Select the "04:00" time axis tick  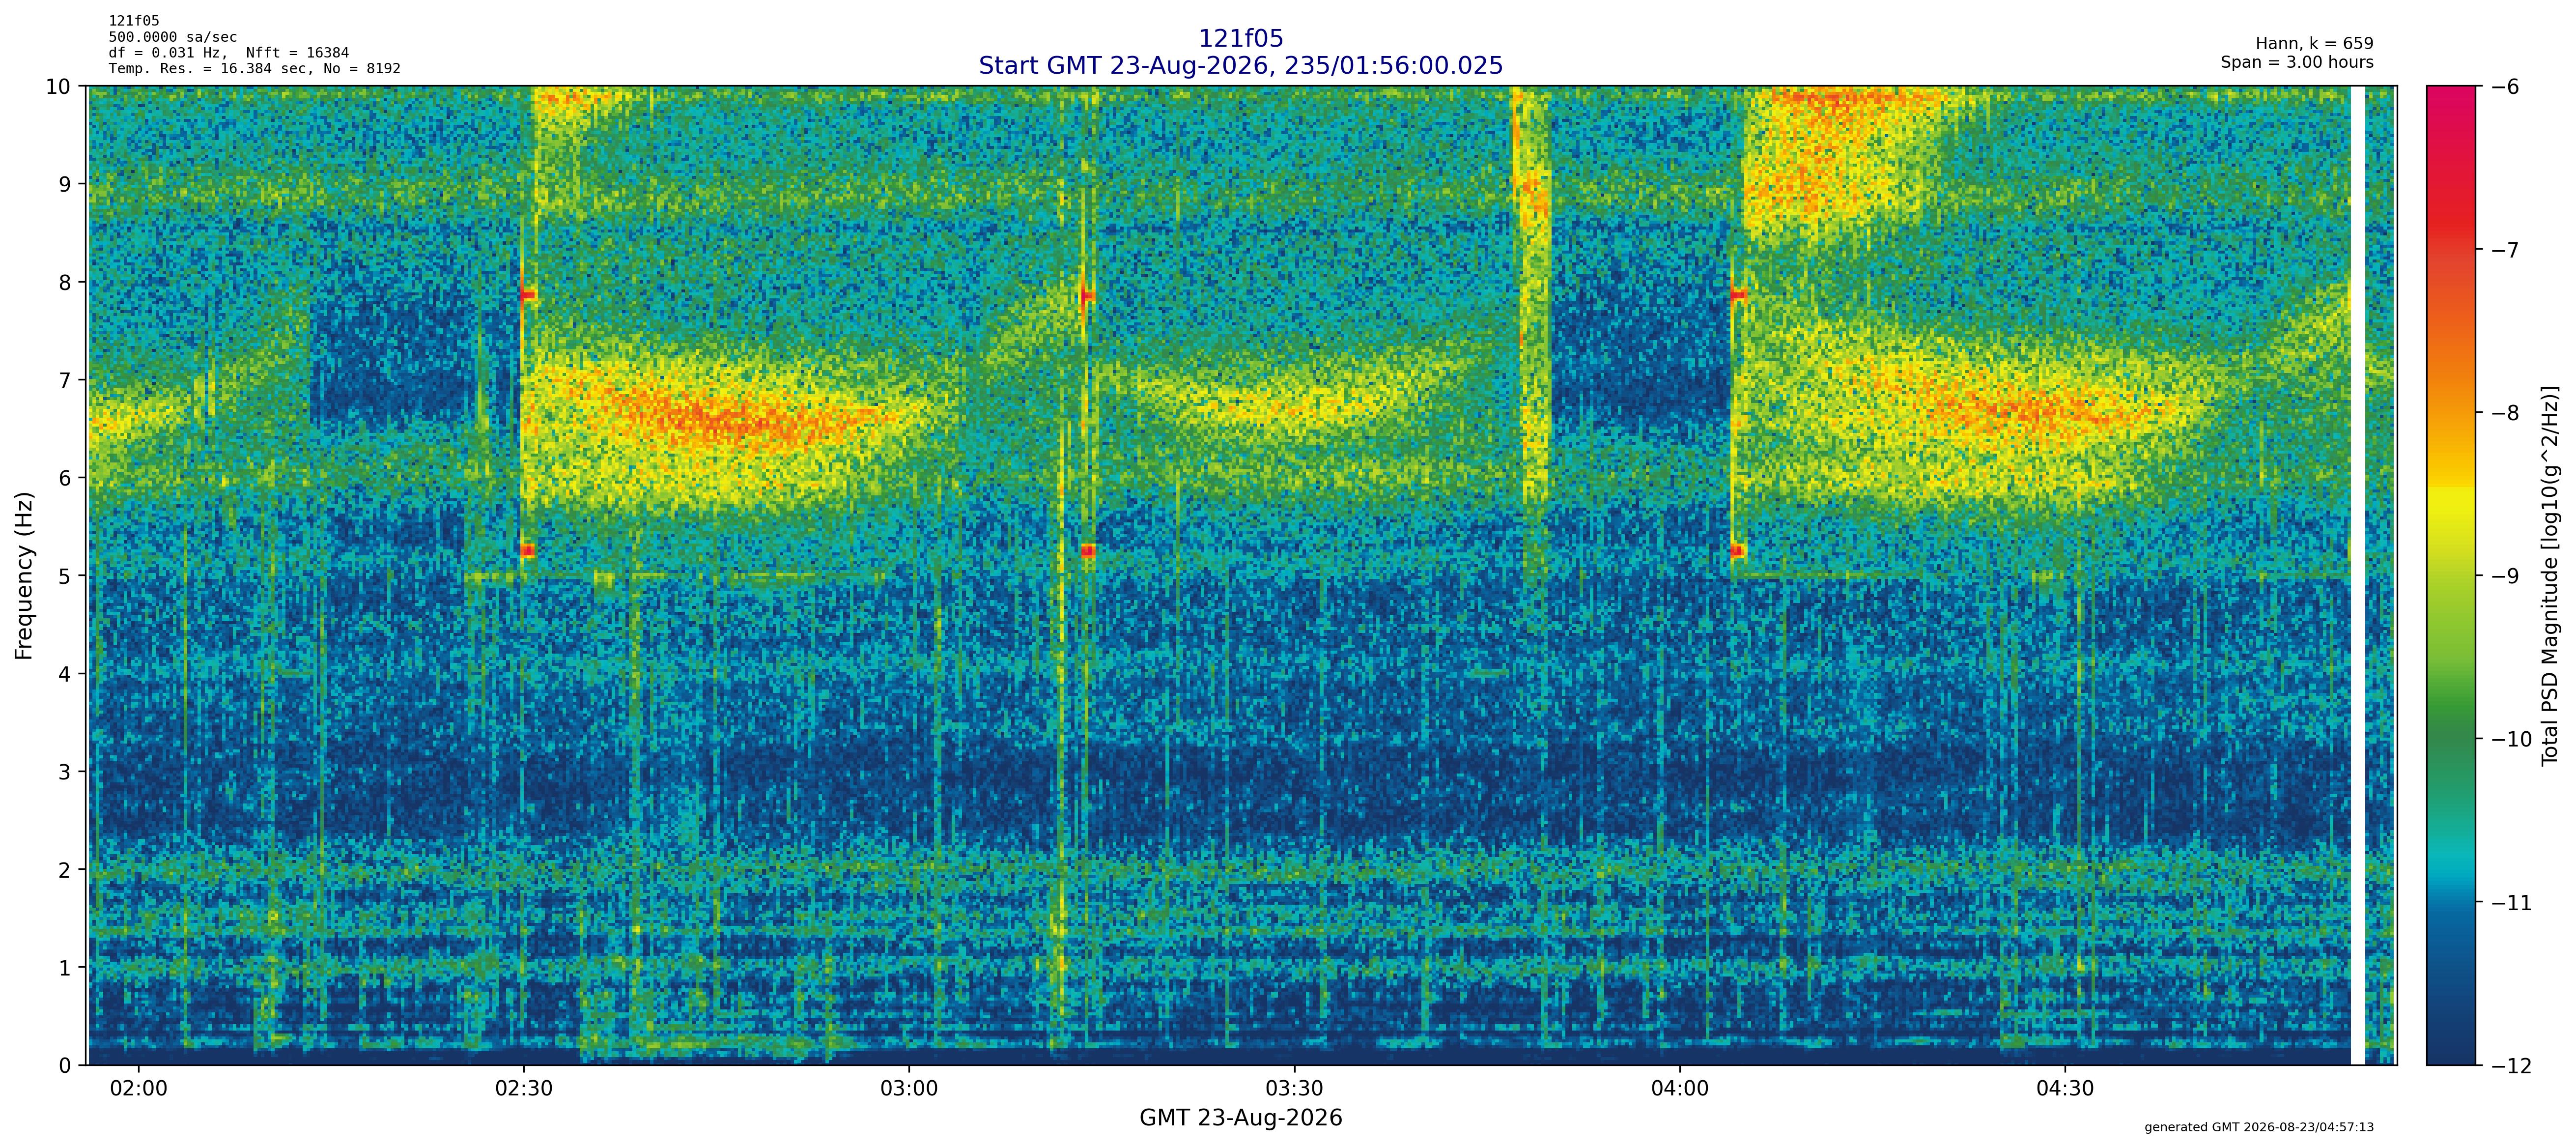coord(1680,1088)
